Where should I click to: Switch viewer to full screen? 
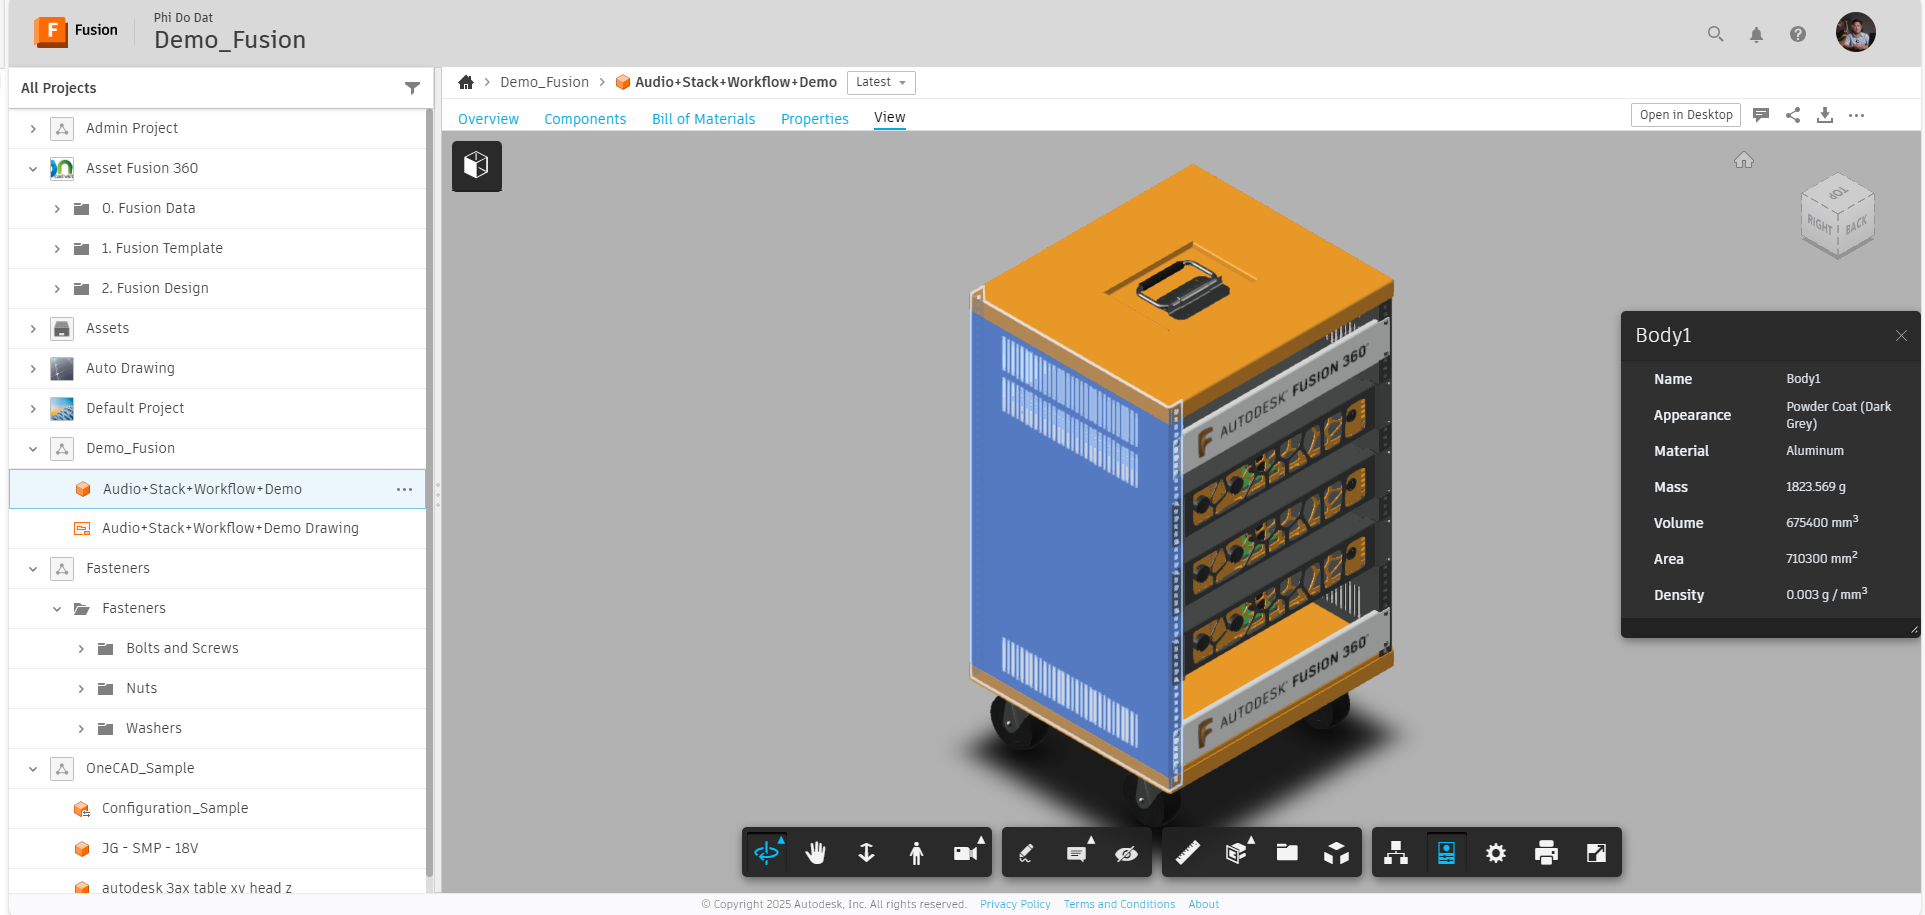[x=1596, y=853]
